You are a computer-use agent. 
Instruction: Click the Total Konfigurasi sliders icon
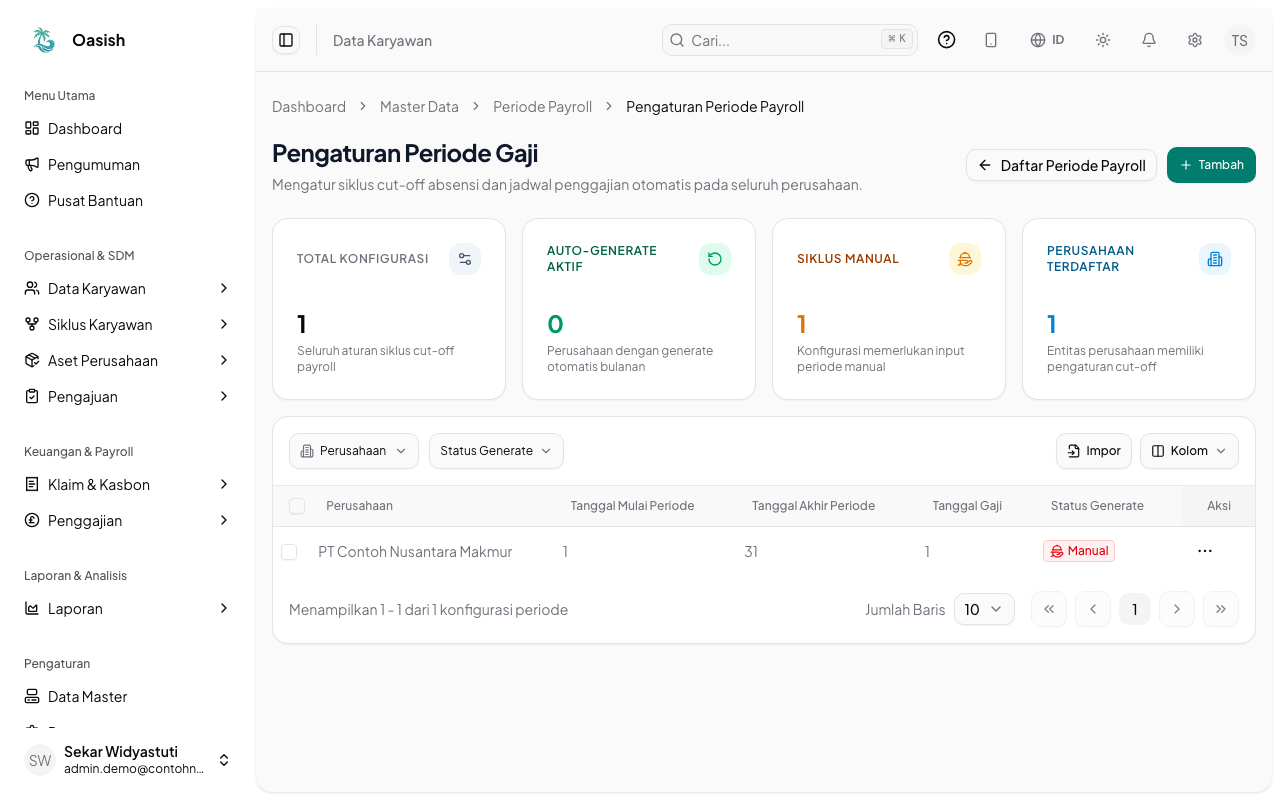coord(465,259)
